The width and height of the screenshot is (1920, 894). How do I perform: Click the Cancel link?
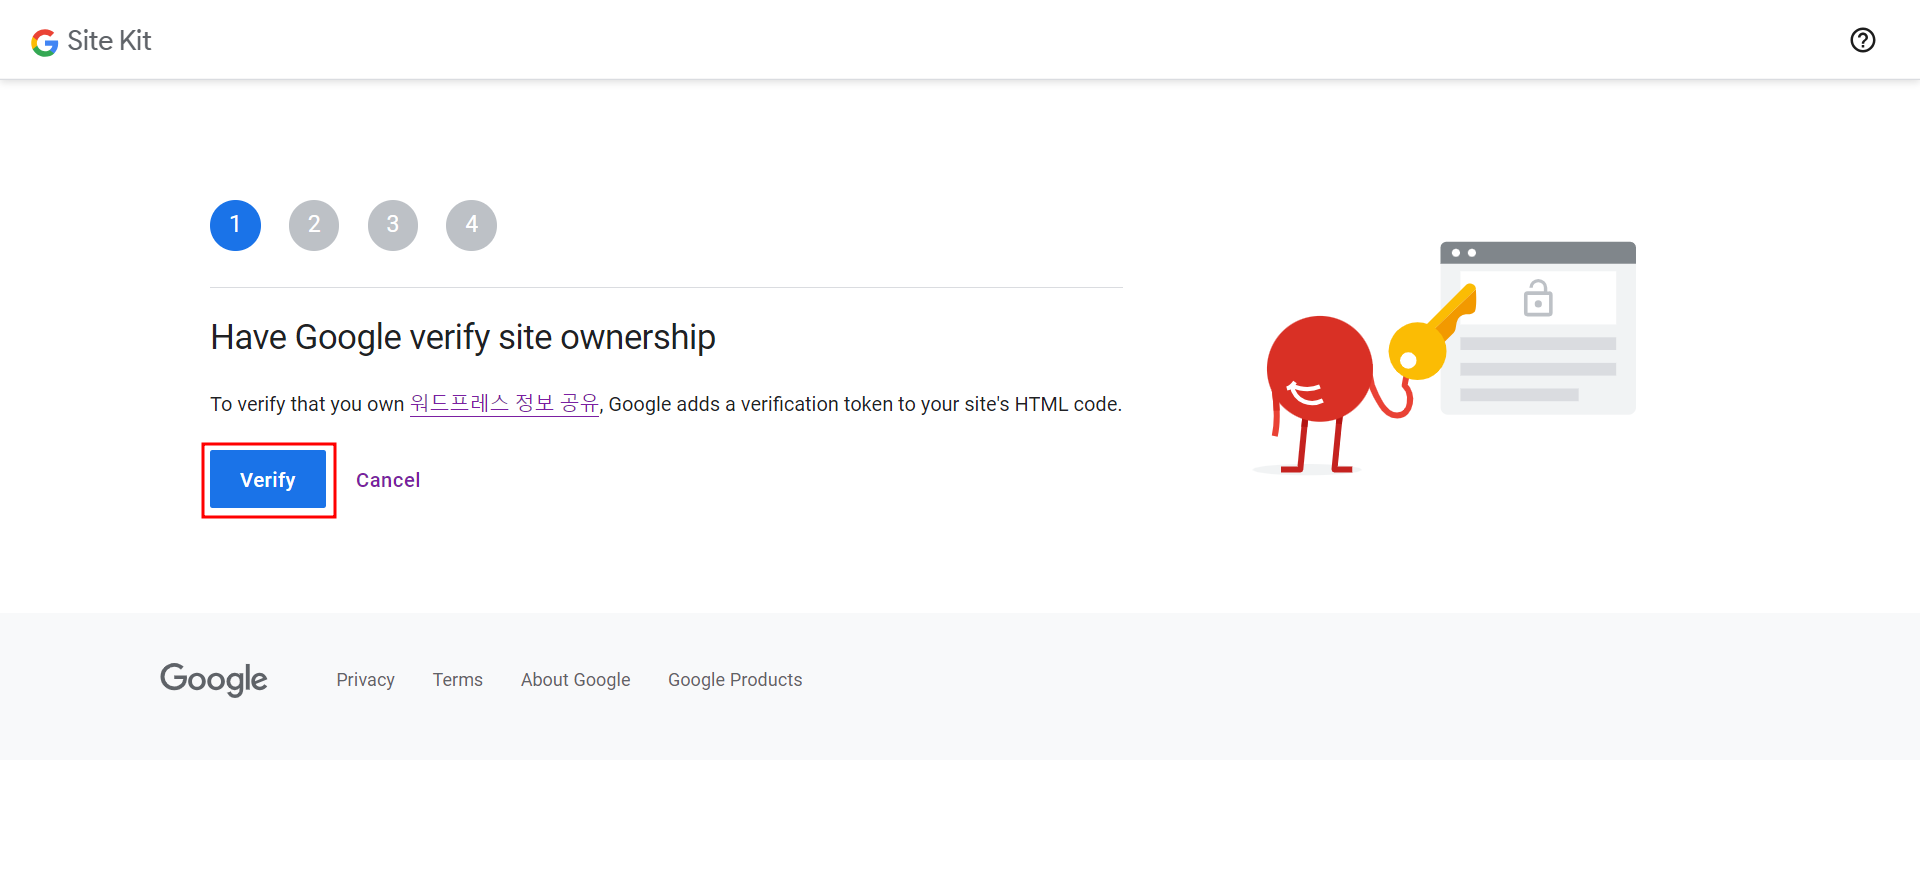tap(388, 480)
